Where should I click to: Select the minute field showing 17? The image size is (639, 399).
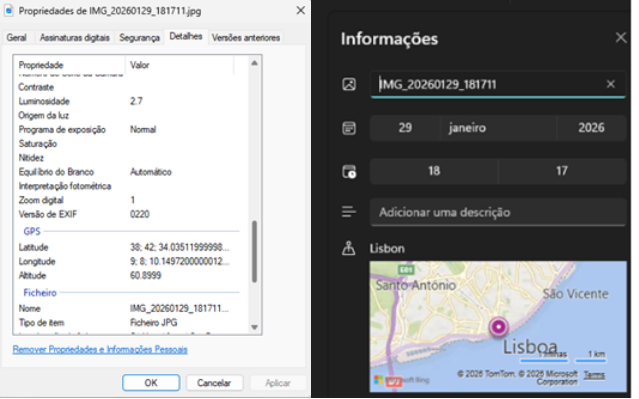[562, 171]
